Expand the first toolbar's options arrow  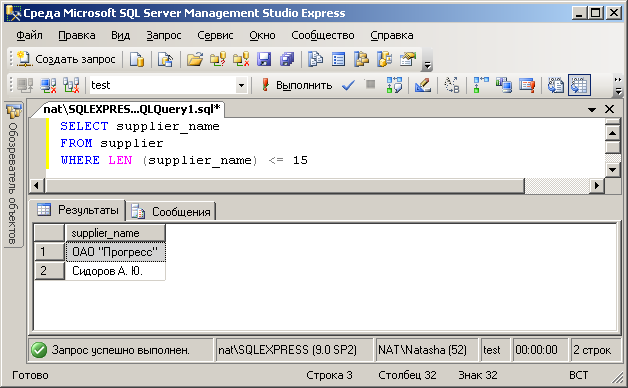coord(427,64)
